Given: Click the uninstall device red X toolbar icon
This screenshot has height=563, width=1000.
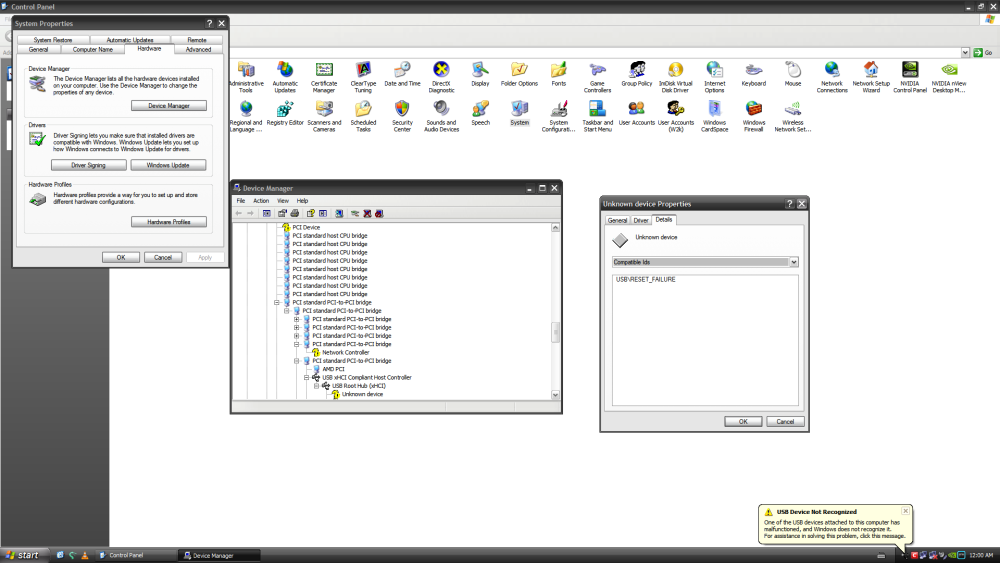Looking at the screenshot, I should click(x=367, y=213).
